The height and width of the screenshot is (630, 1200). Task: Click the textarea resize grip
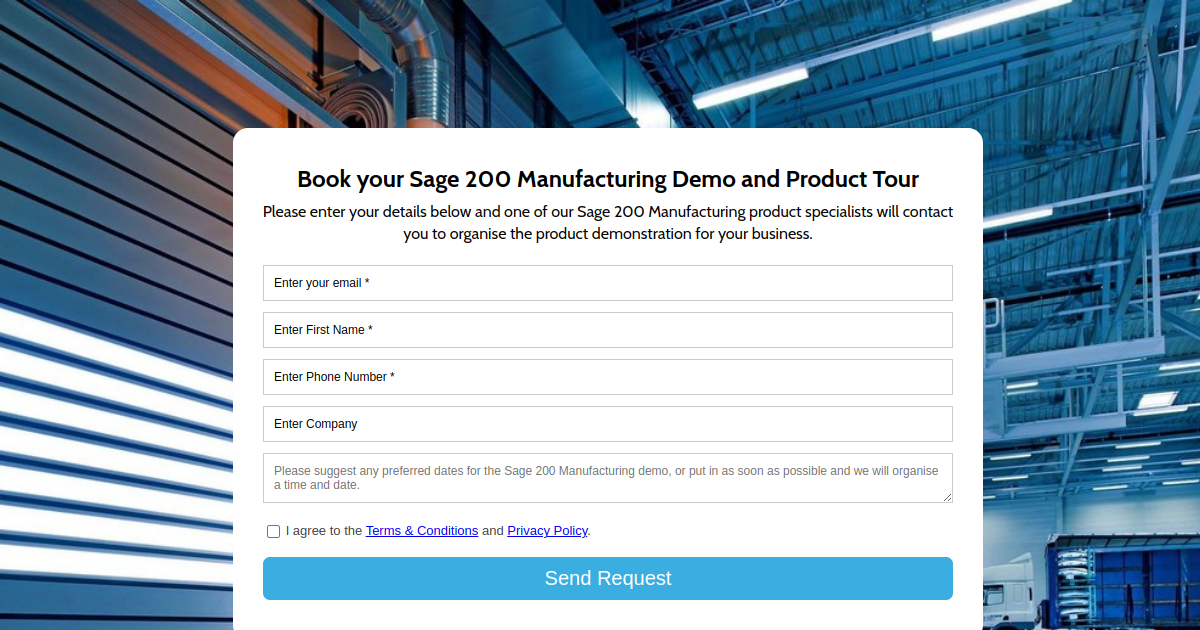(948, 498)
